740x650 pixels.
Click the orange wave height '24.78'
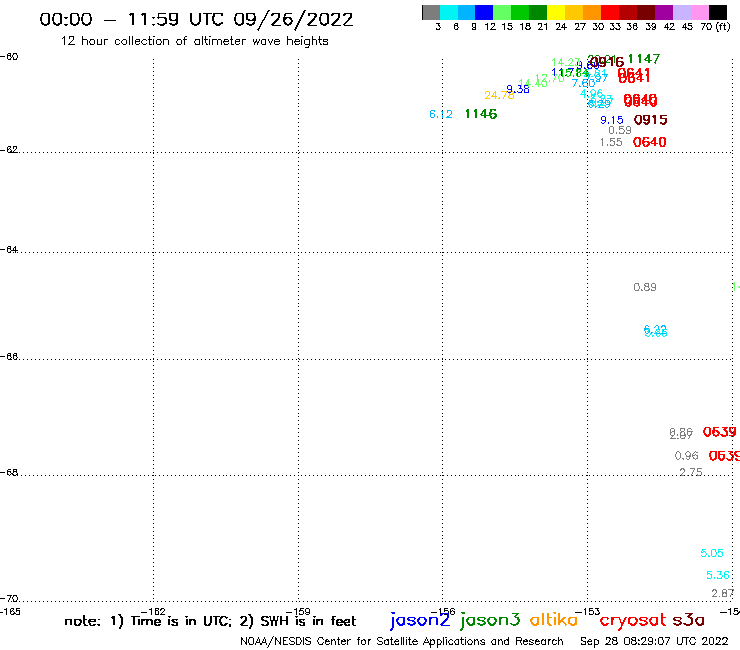(x=499, y=95)
